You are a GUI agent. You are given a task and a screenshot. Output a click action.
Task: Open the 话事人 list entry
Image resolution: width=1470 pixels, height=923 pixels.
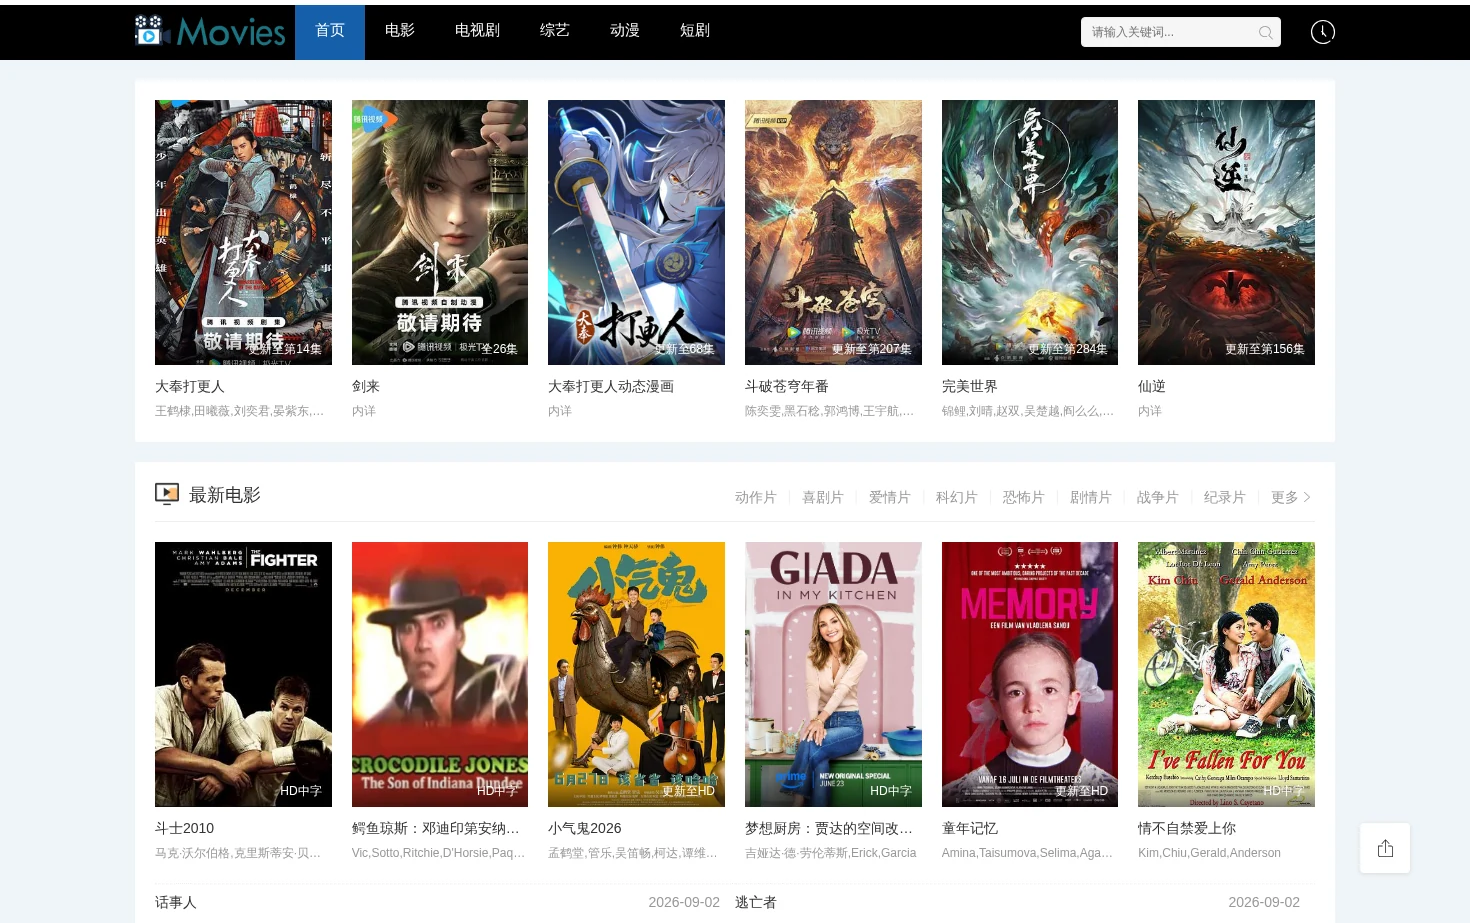tap(176, 902)
